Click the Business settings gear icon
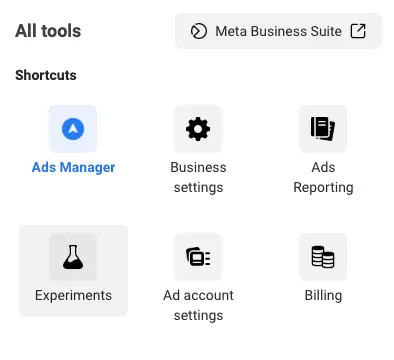Viewport: 394px width, 360px height. [198, 129]
